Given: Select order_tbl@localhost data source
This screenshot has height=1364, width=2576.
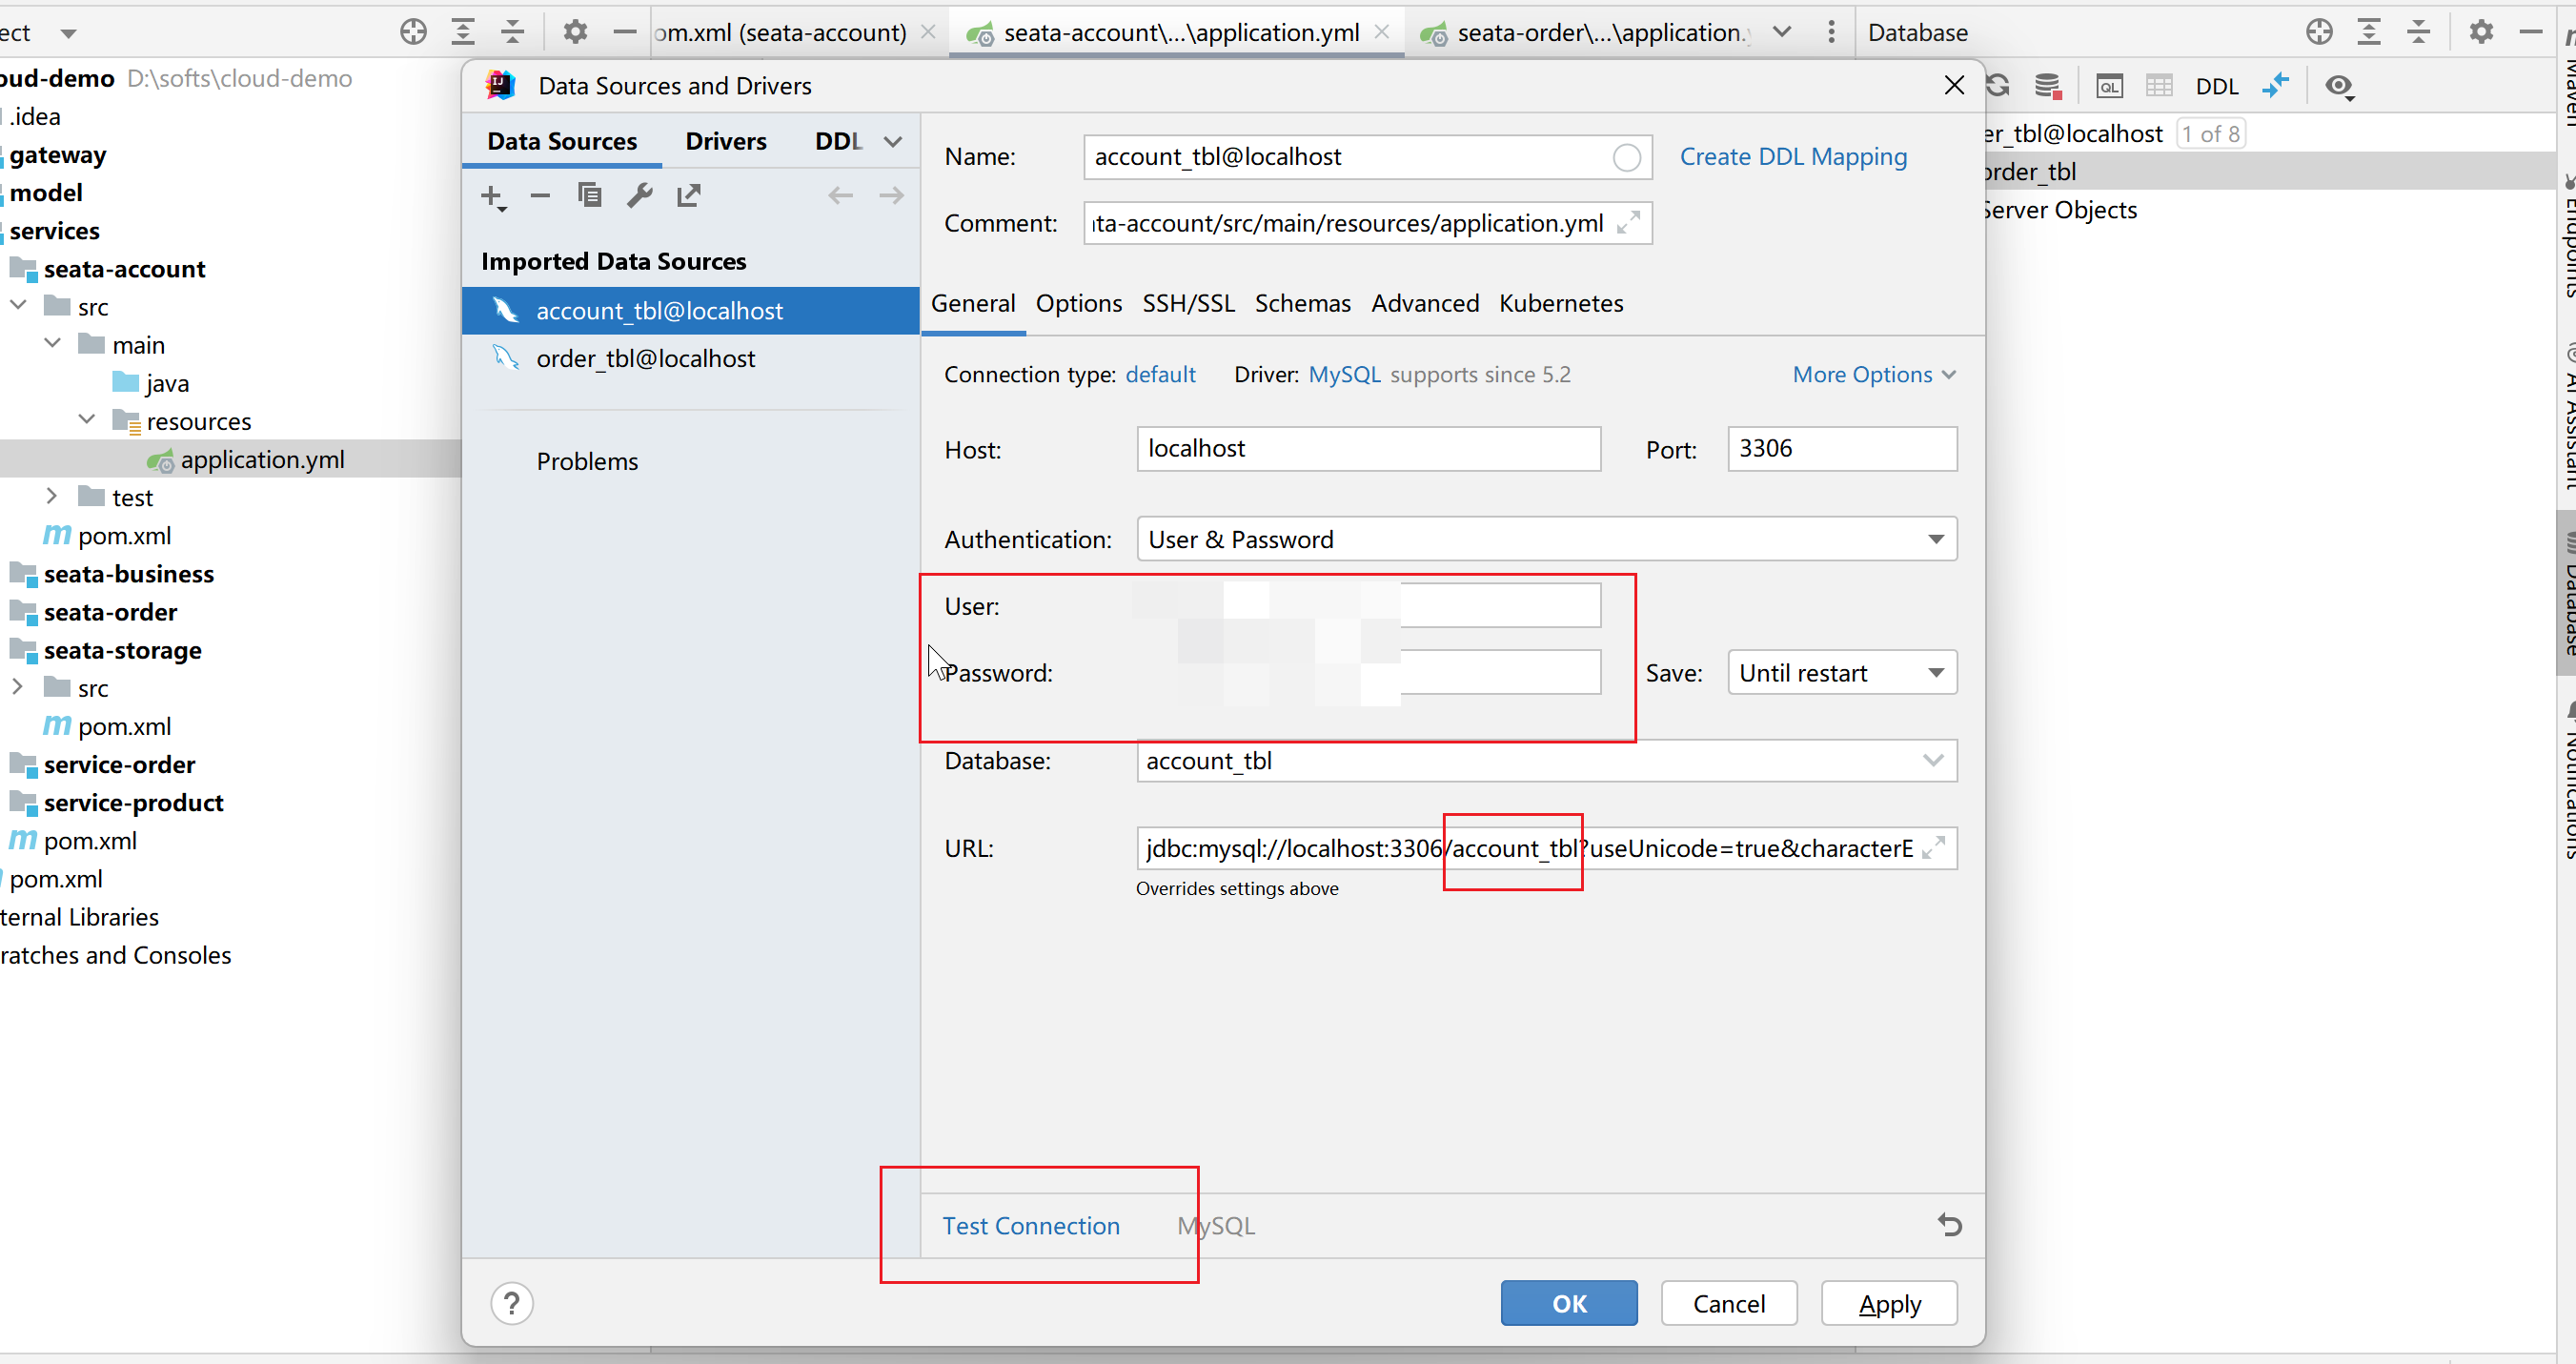Looking at the screenshot, I should point(690,358).
